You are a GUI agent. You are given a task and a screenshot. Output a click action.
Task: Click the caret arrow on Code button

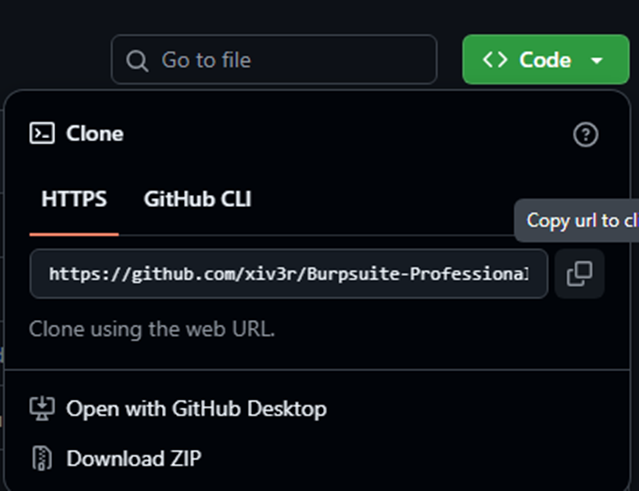click(597, 61)
